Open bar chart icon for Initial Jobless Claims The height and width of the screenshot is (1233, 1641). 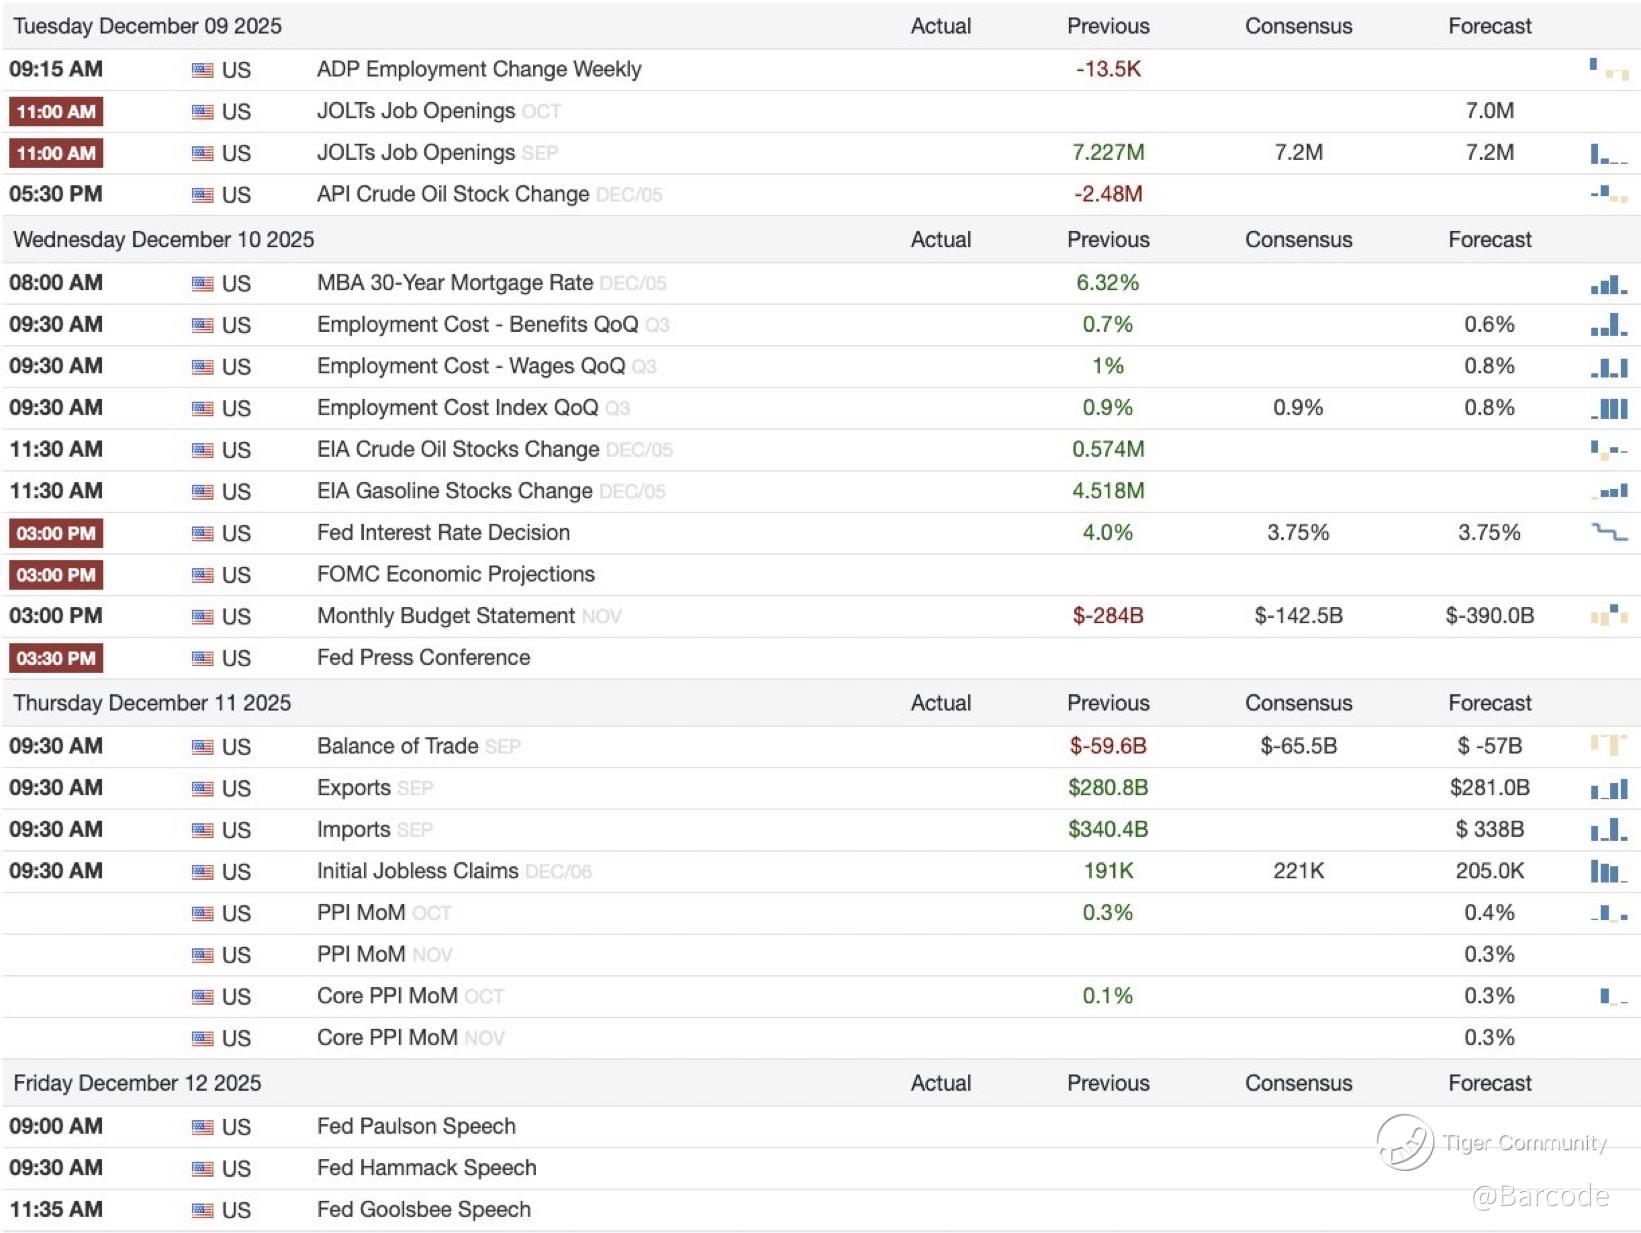[1608, 871]
